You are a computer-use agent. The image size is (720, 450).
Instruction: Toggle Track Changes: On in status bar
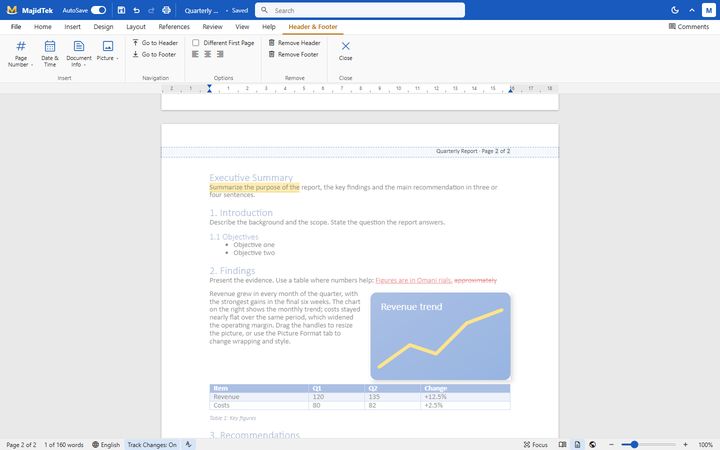point(152,444)
